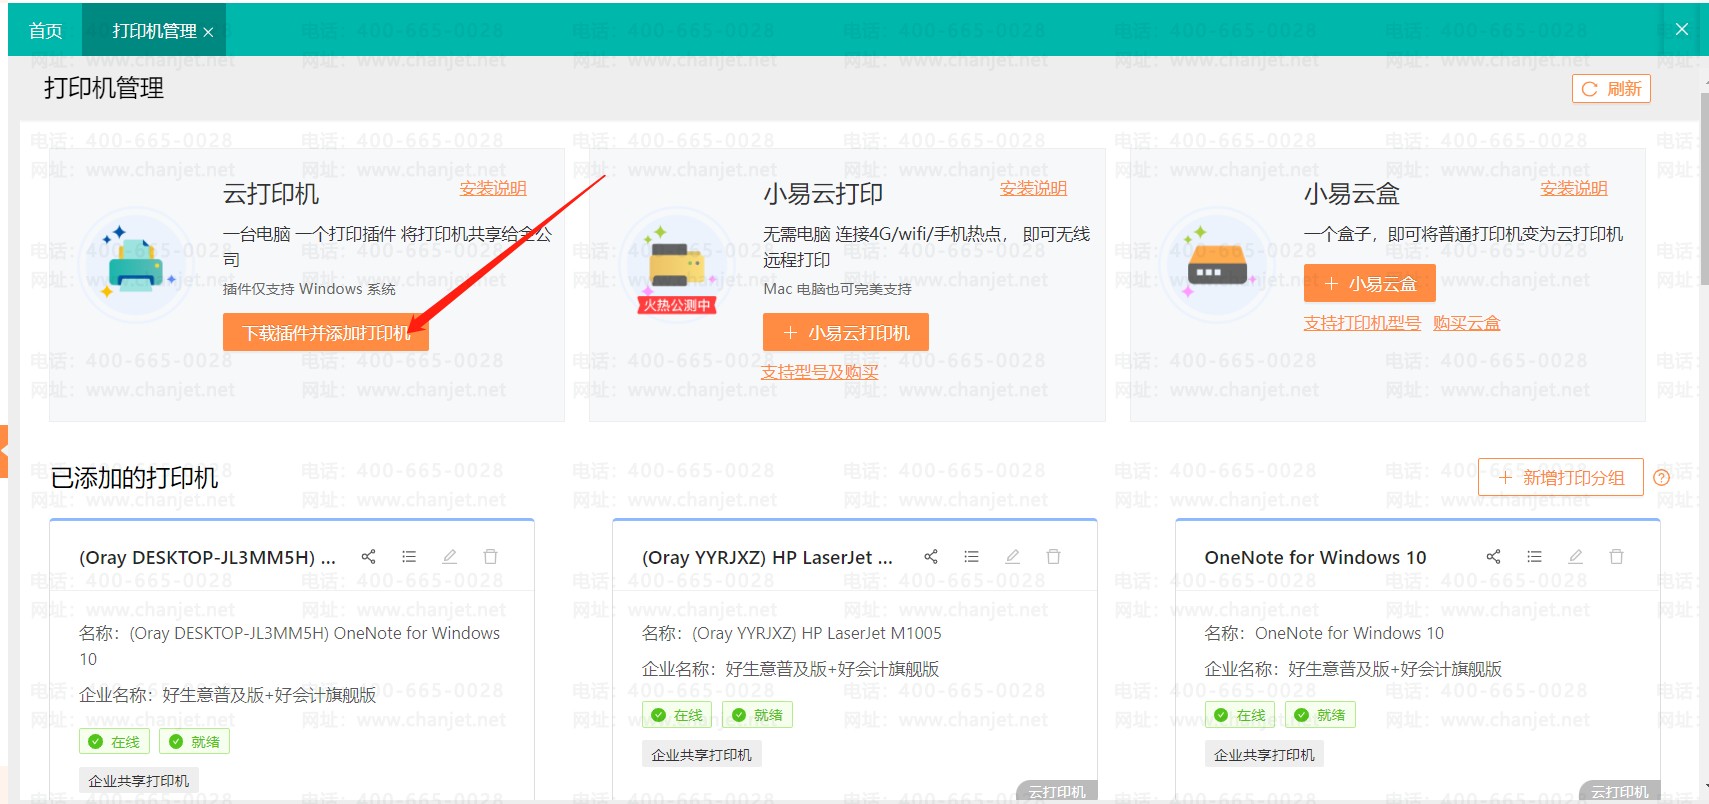Click the 刷新 refresh button
The height and width of the screenshot is (804, 1709).
click(1611, 89)
